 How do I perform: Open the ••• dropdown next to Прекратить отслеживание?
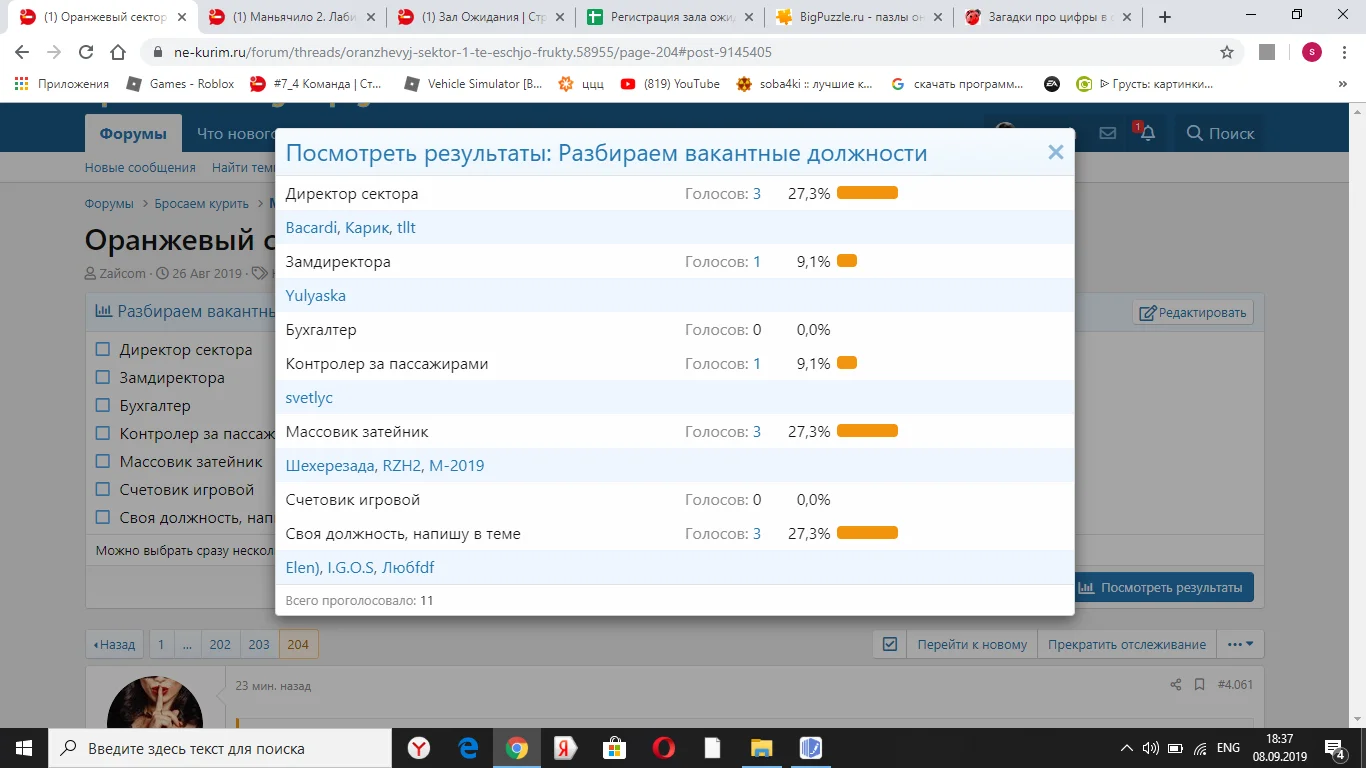pos(1239,644)
